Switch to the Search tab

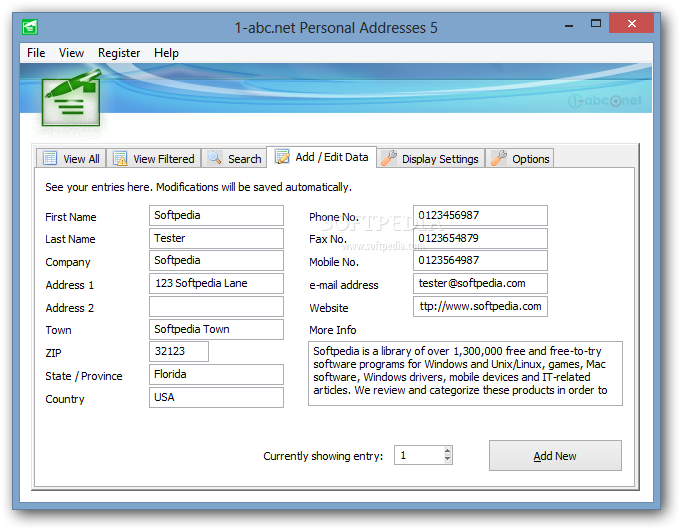(235, 159)
